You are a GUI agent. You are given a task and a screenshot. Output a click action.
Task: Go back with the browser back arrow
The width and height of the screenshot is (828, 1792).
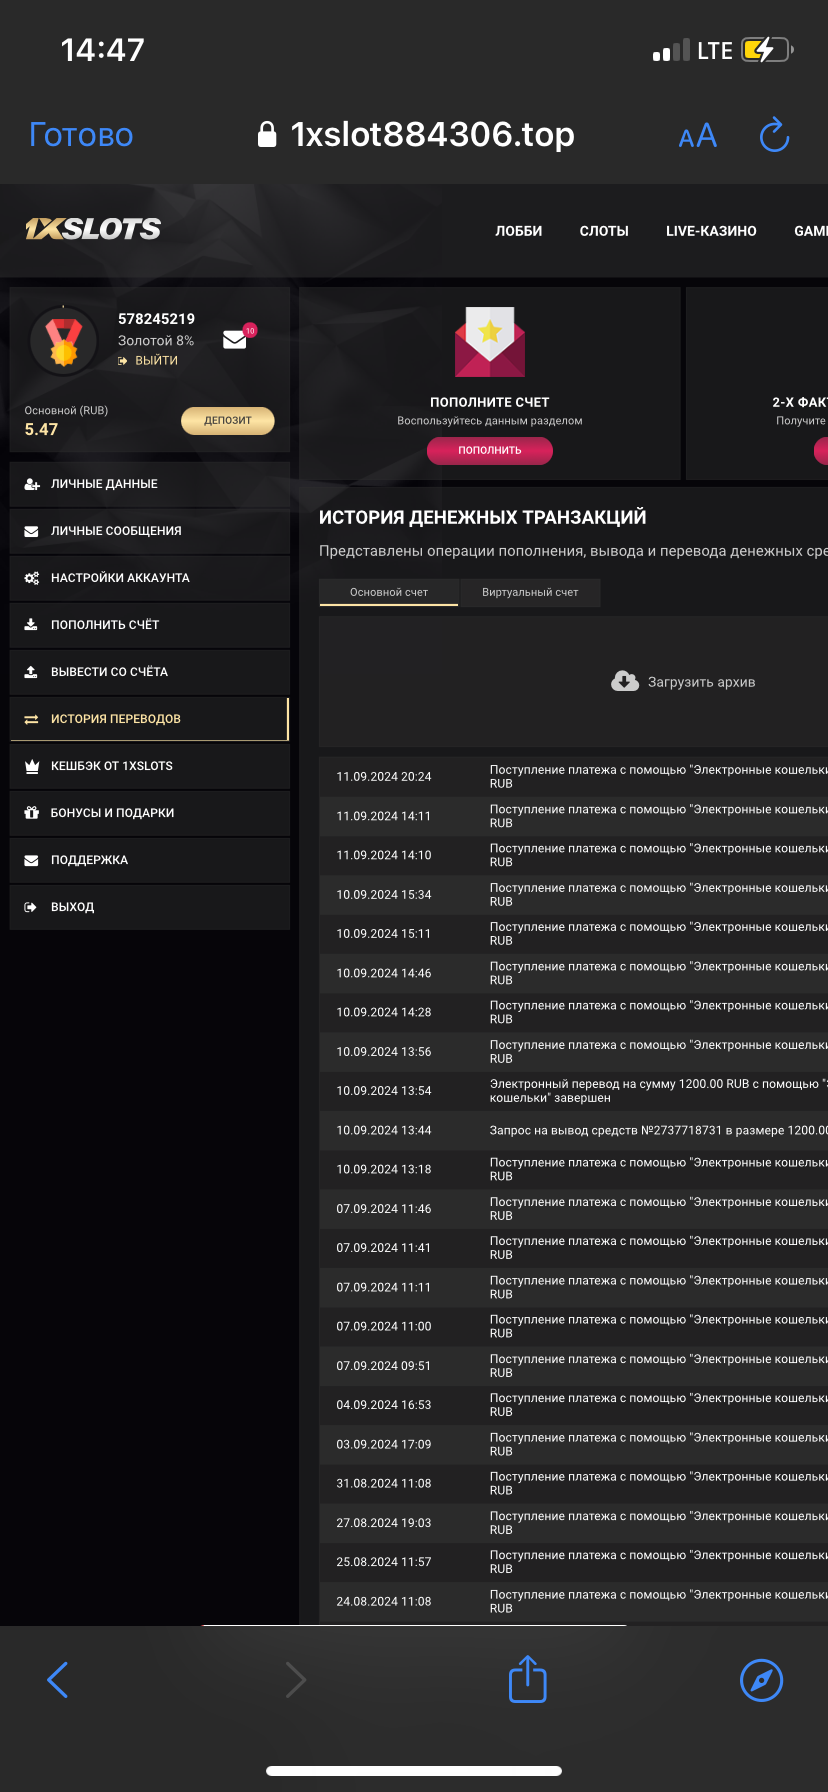pyautogui.click(x=58, y=1679)
